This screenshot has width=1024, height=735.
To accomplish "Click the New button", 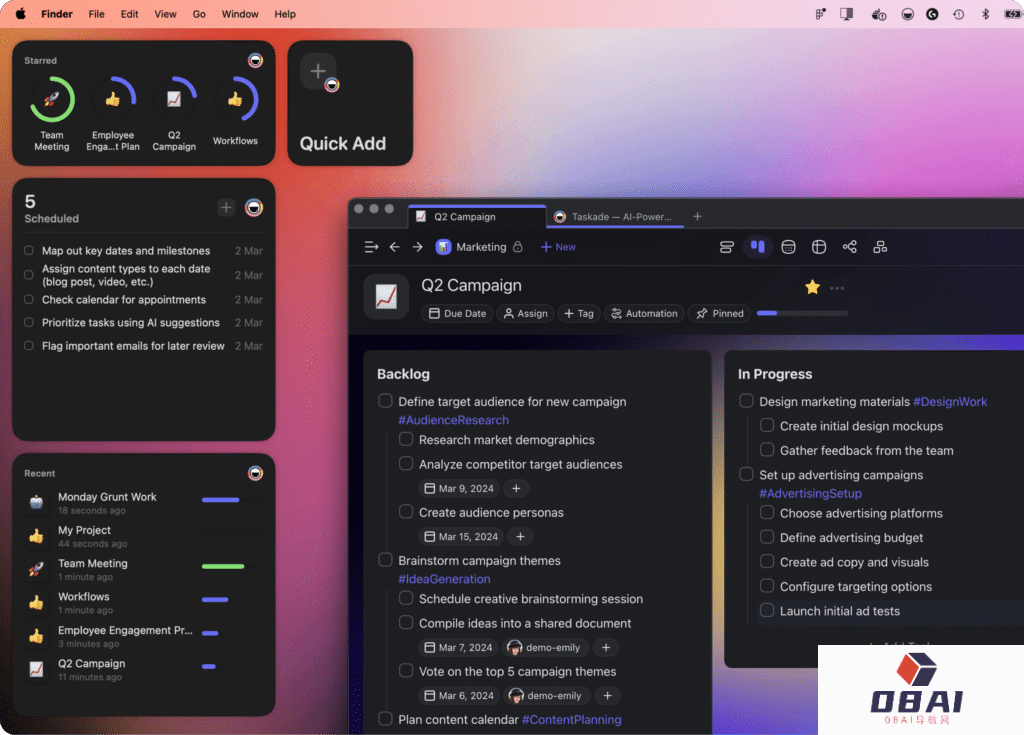I will tap(558, 247).
